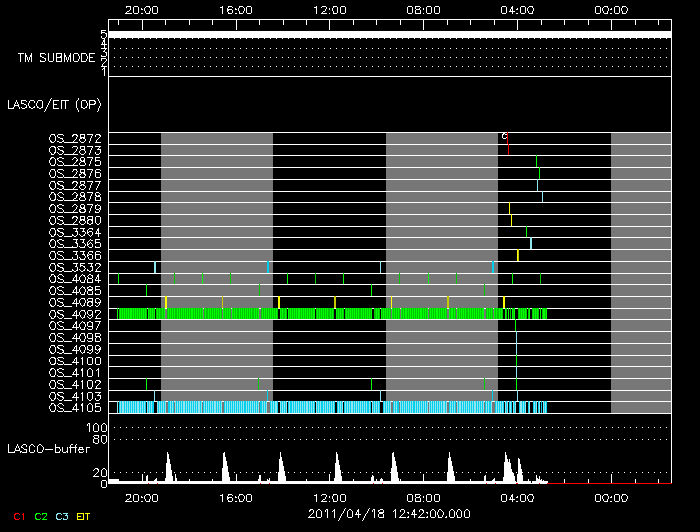The height and width of the screenshot is (532, 700).
Task: Click the red marker in OS_2872 row
Action: (x=508, y=138)
